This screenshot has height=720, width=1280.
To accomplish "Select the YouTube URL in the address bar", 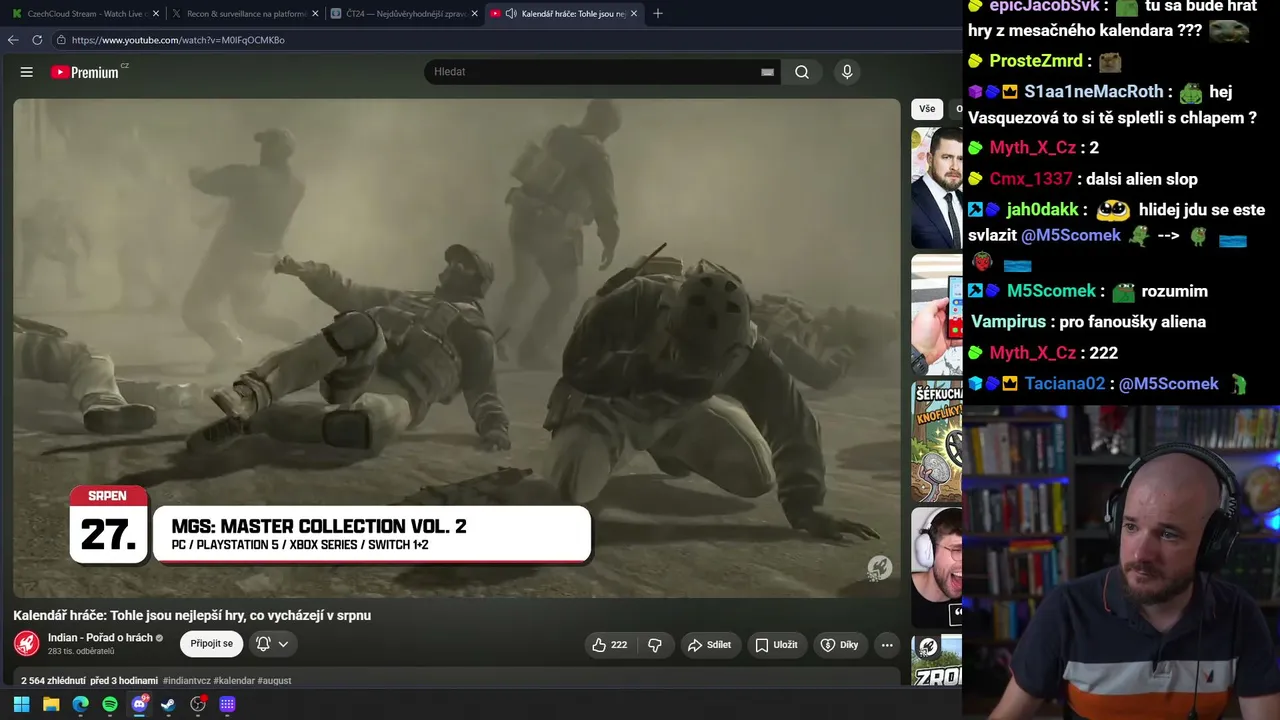I will click(x=178, y=40).
